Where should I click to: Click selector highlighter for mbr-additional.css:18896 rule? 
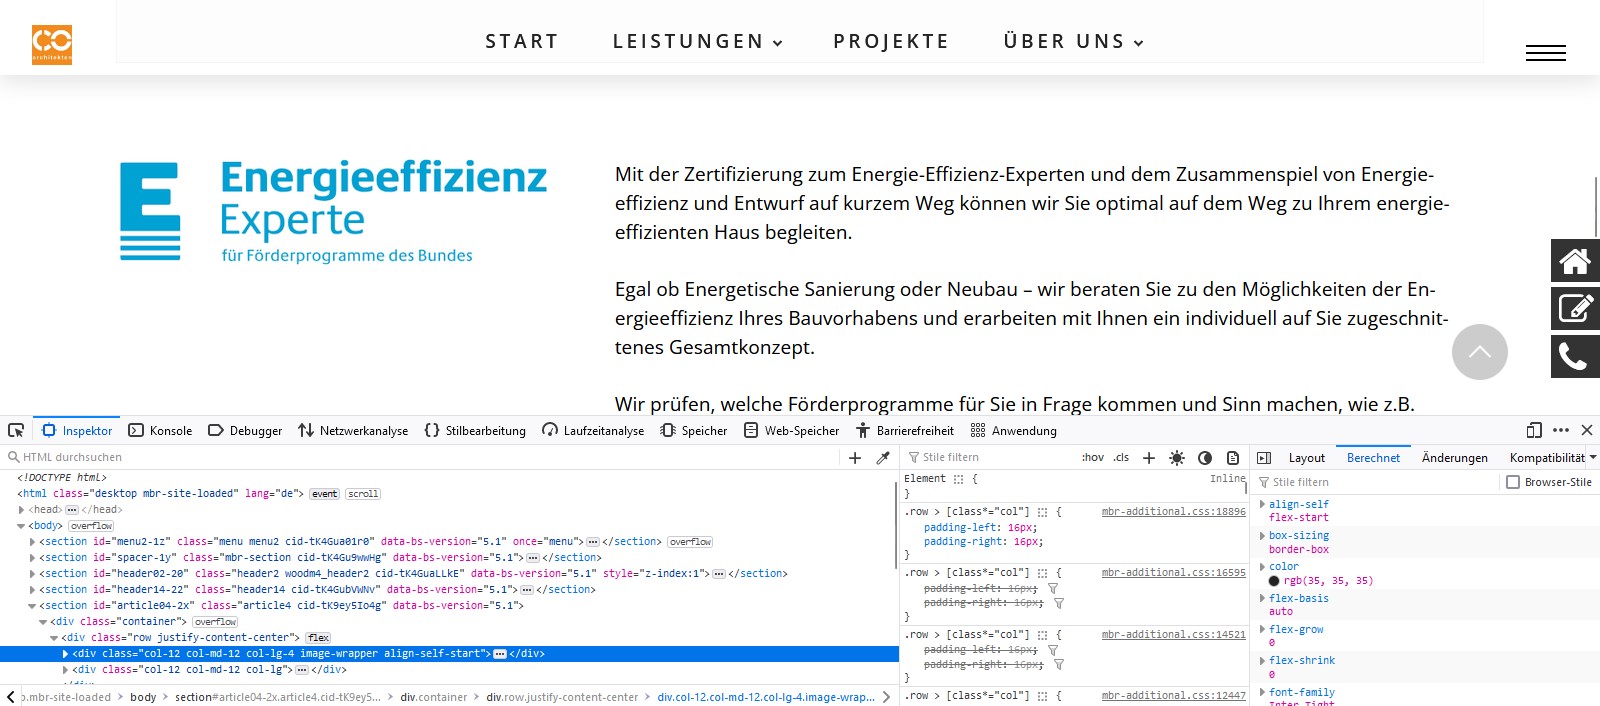pyautogui.click(x=1042, y=511)
